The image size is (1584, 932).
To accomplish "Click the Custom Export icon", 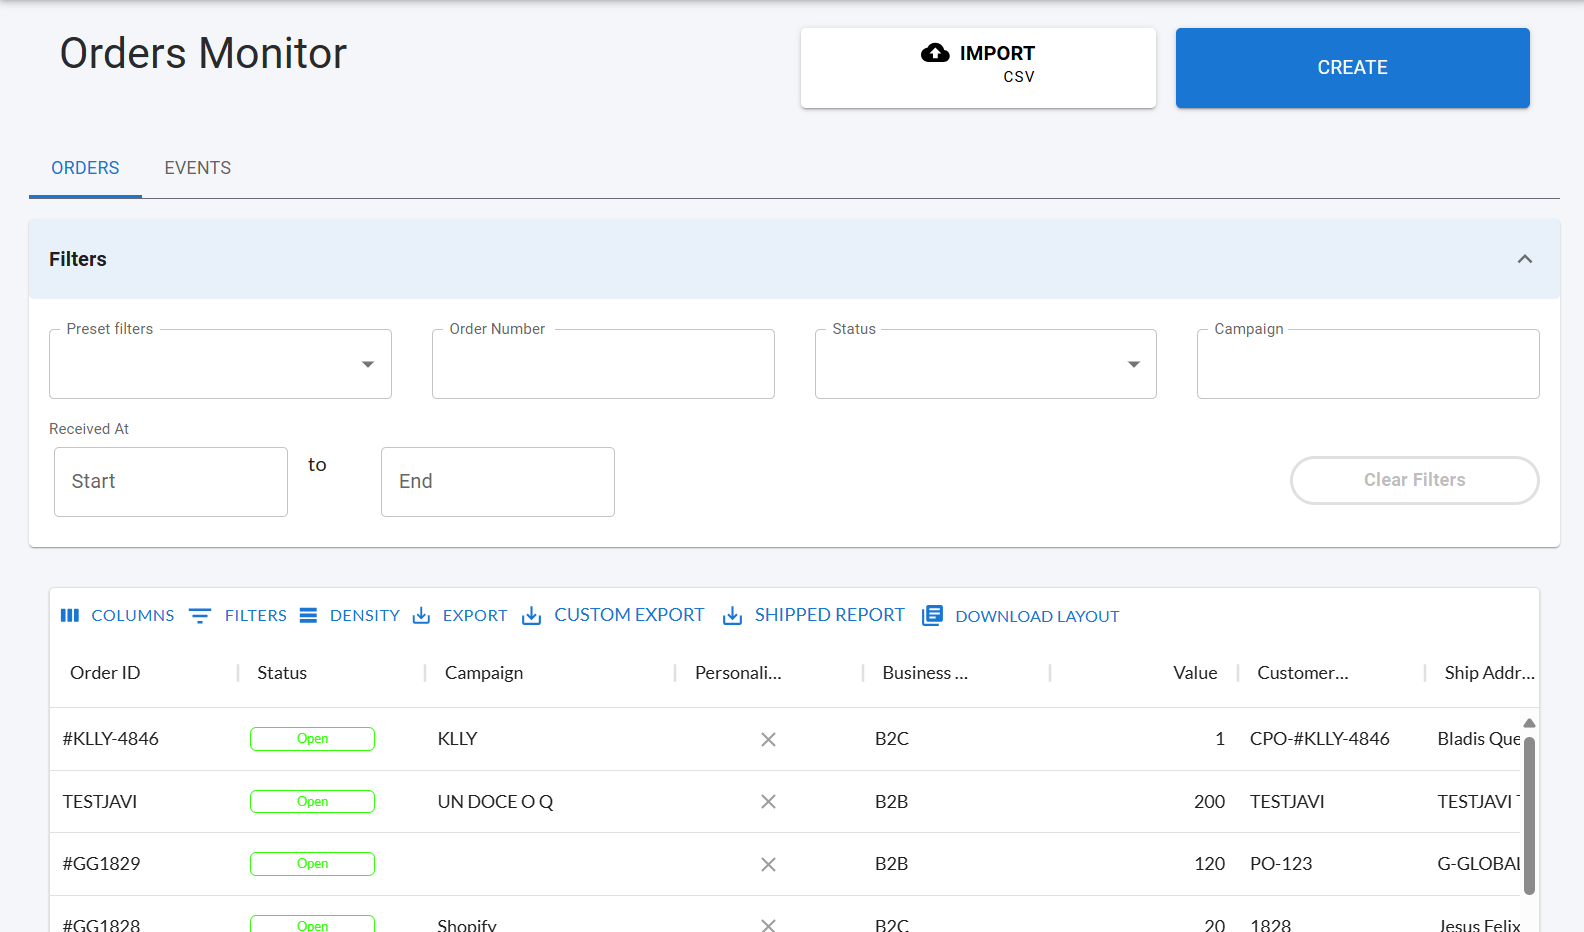I will pyautogui.click(x=532, y=615).
